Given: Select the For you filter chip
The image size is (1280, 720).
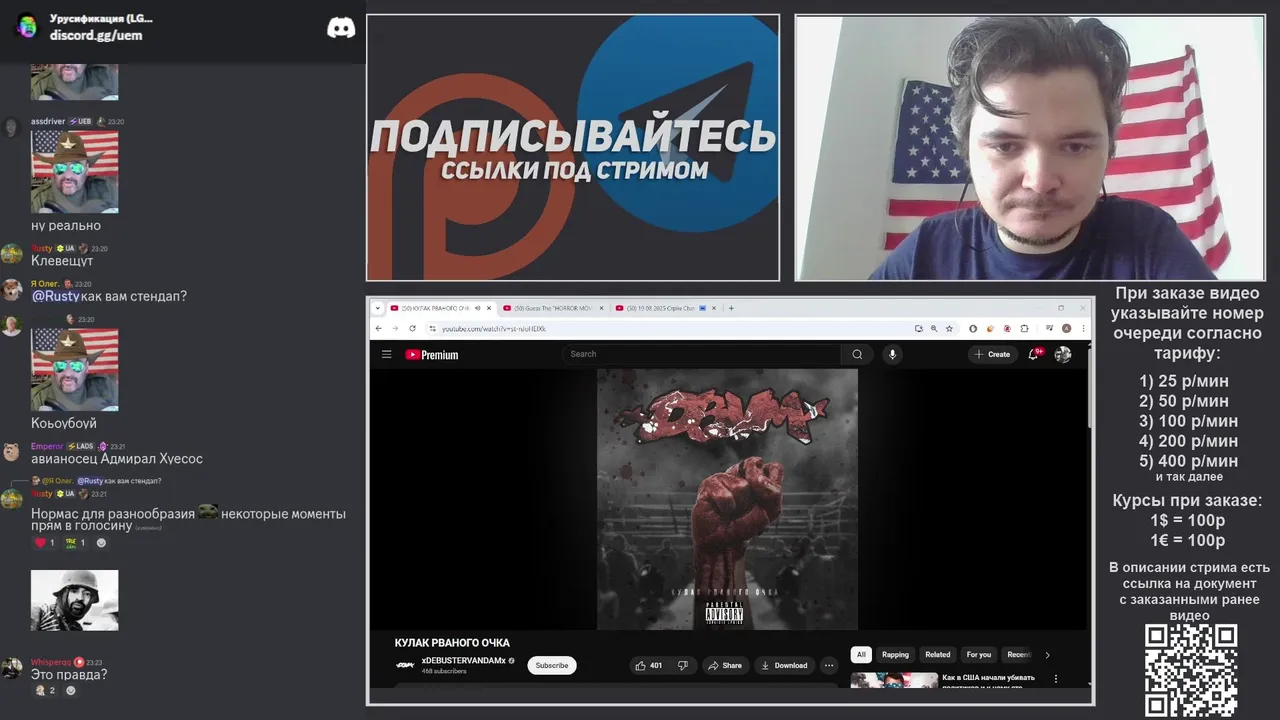Looking at the screenshot, I should (979, 655).
